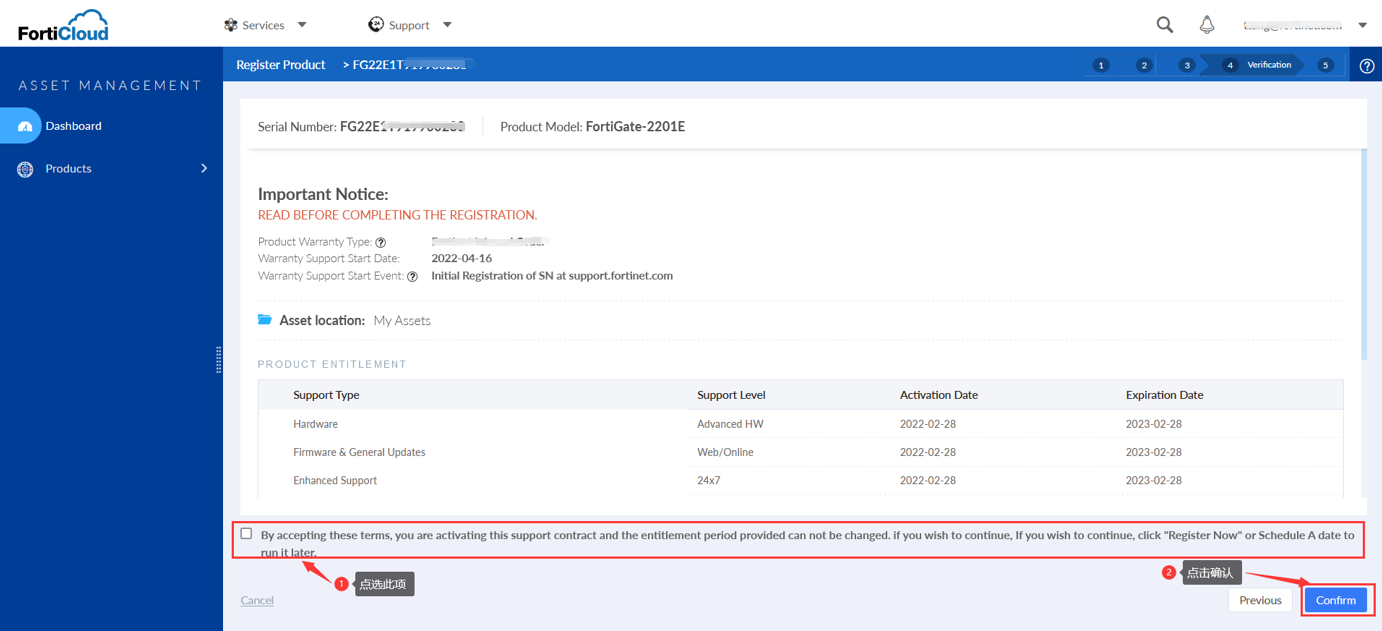Click the FortiCloud logo
1382x631 pixels.
tap(63, 25)
